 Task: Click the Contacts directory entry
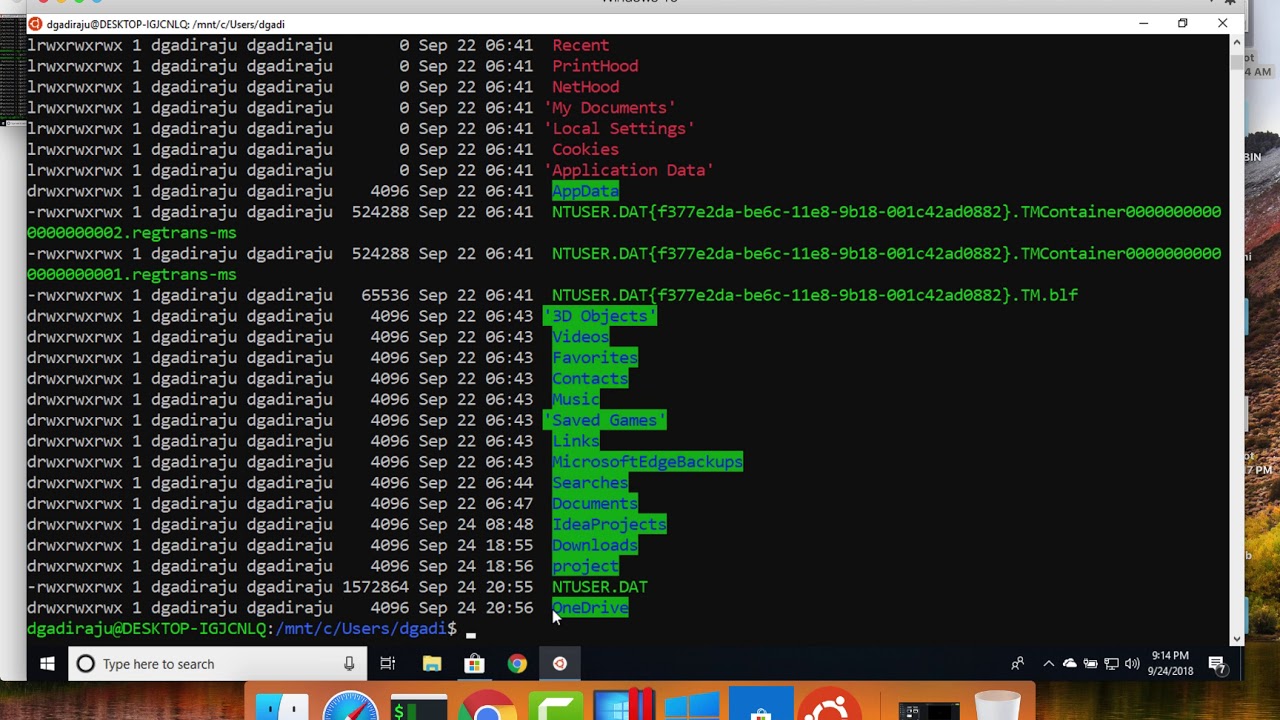[x=590, y=379]
